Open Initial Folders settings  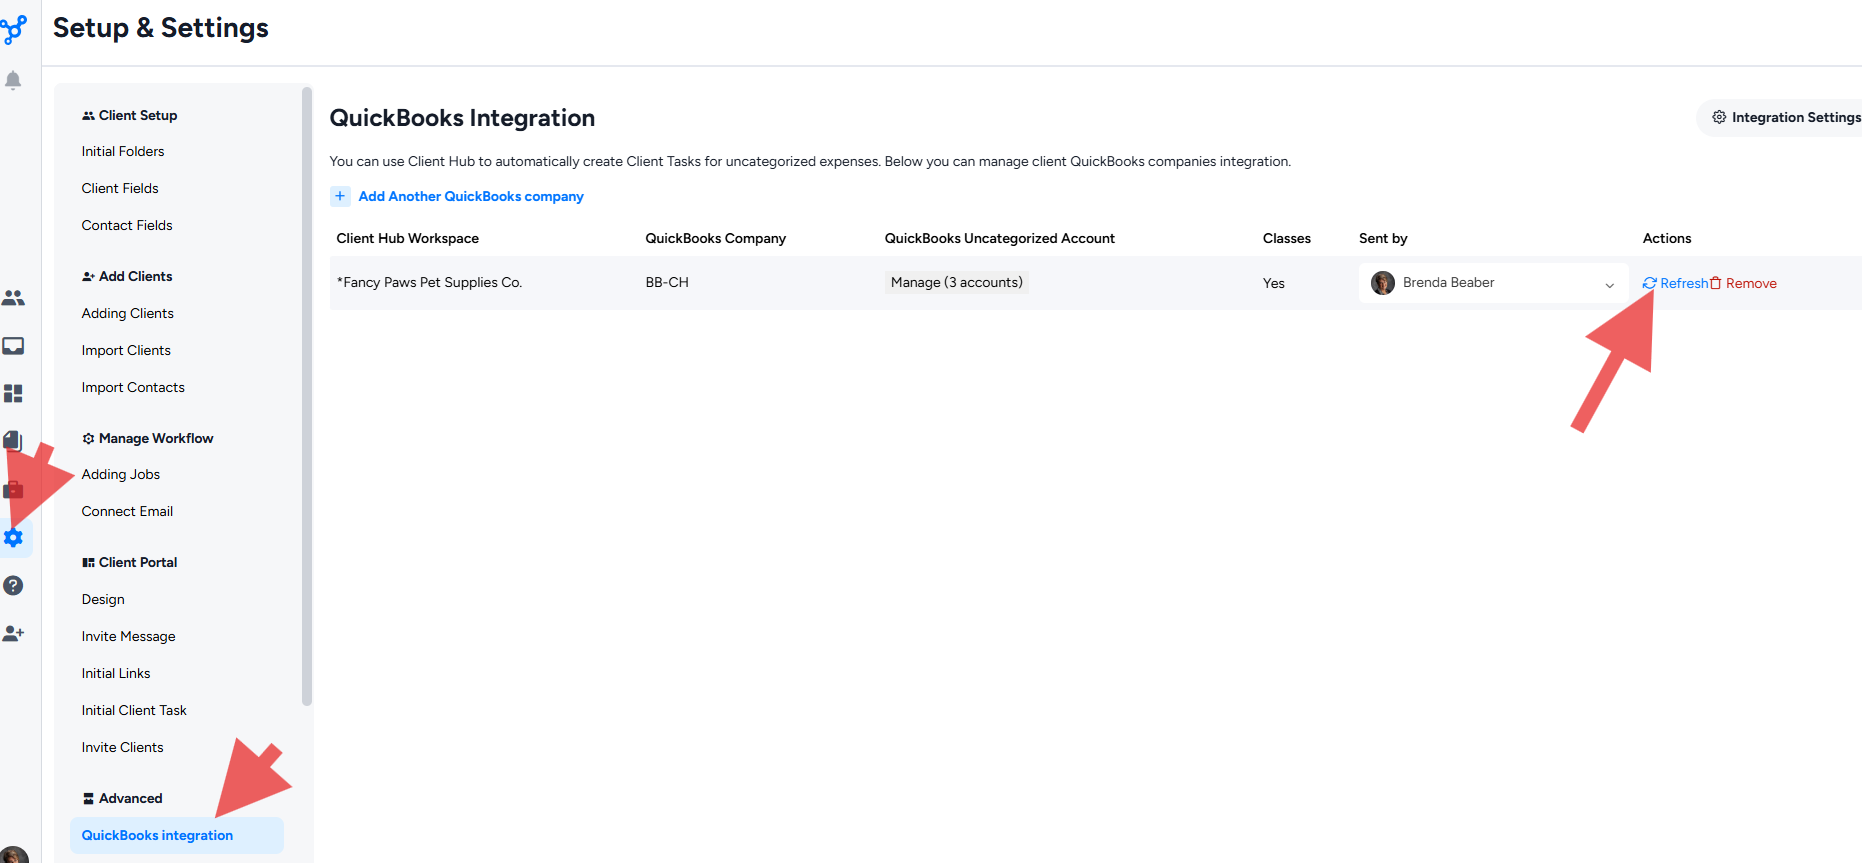(123, 151)
